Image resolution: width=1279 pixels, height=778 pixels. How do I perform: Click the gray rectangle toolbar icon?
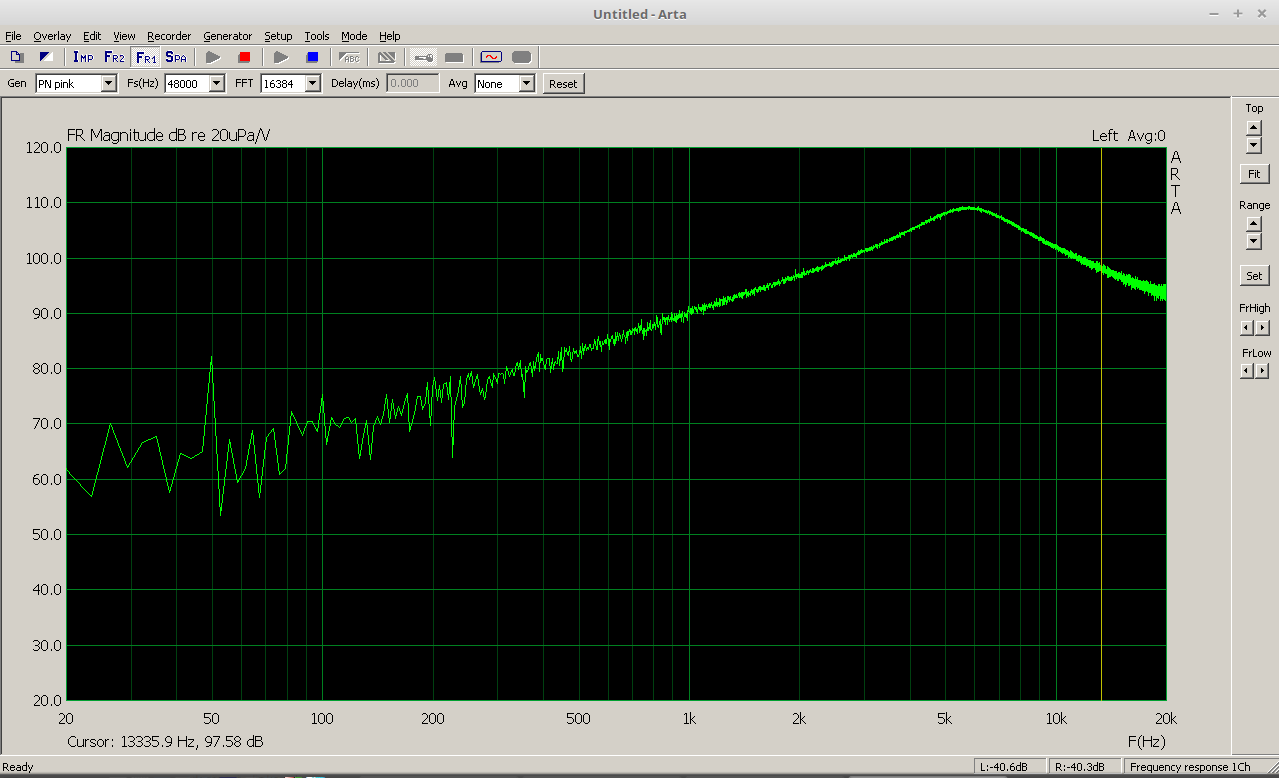pyautogui.click(x=454, y=57)
